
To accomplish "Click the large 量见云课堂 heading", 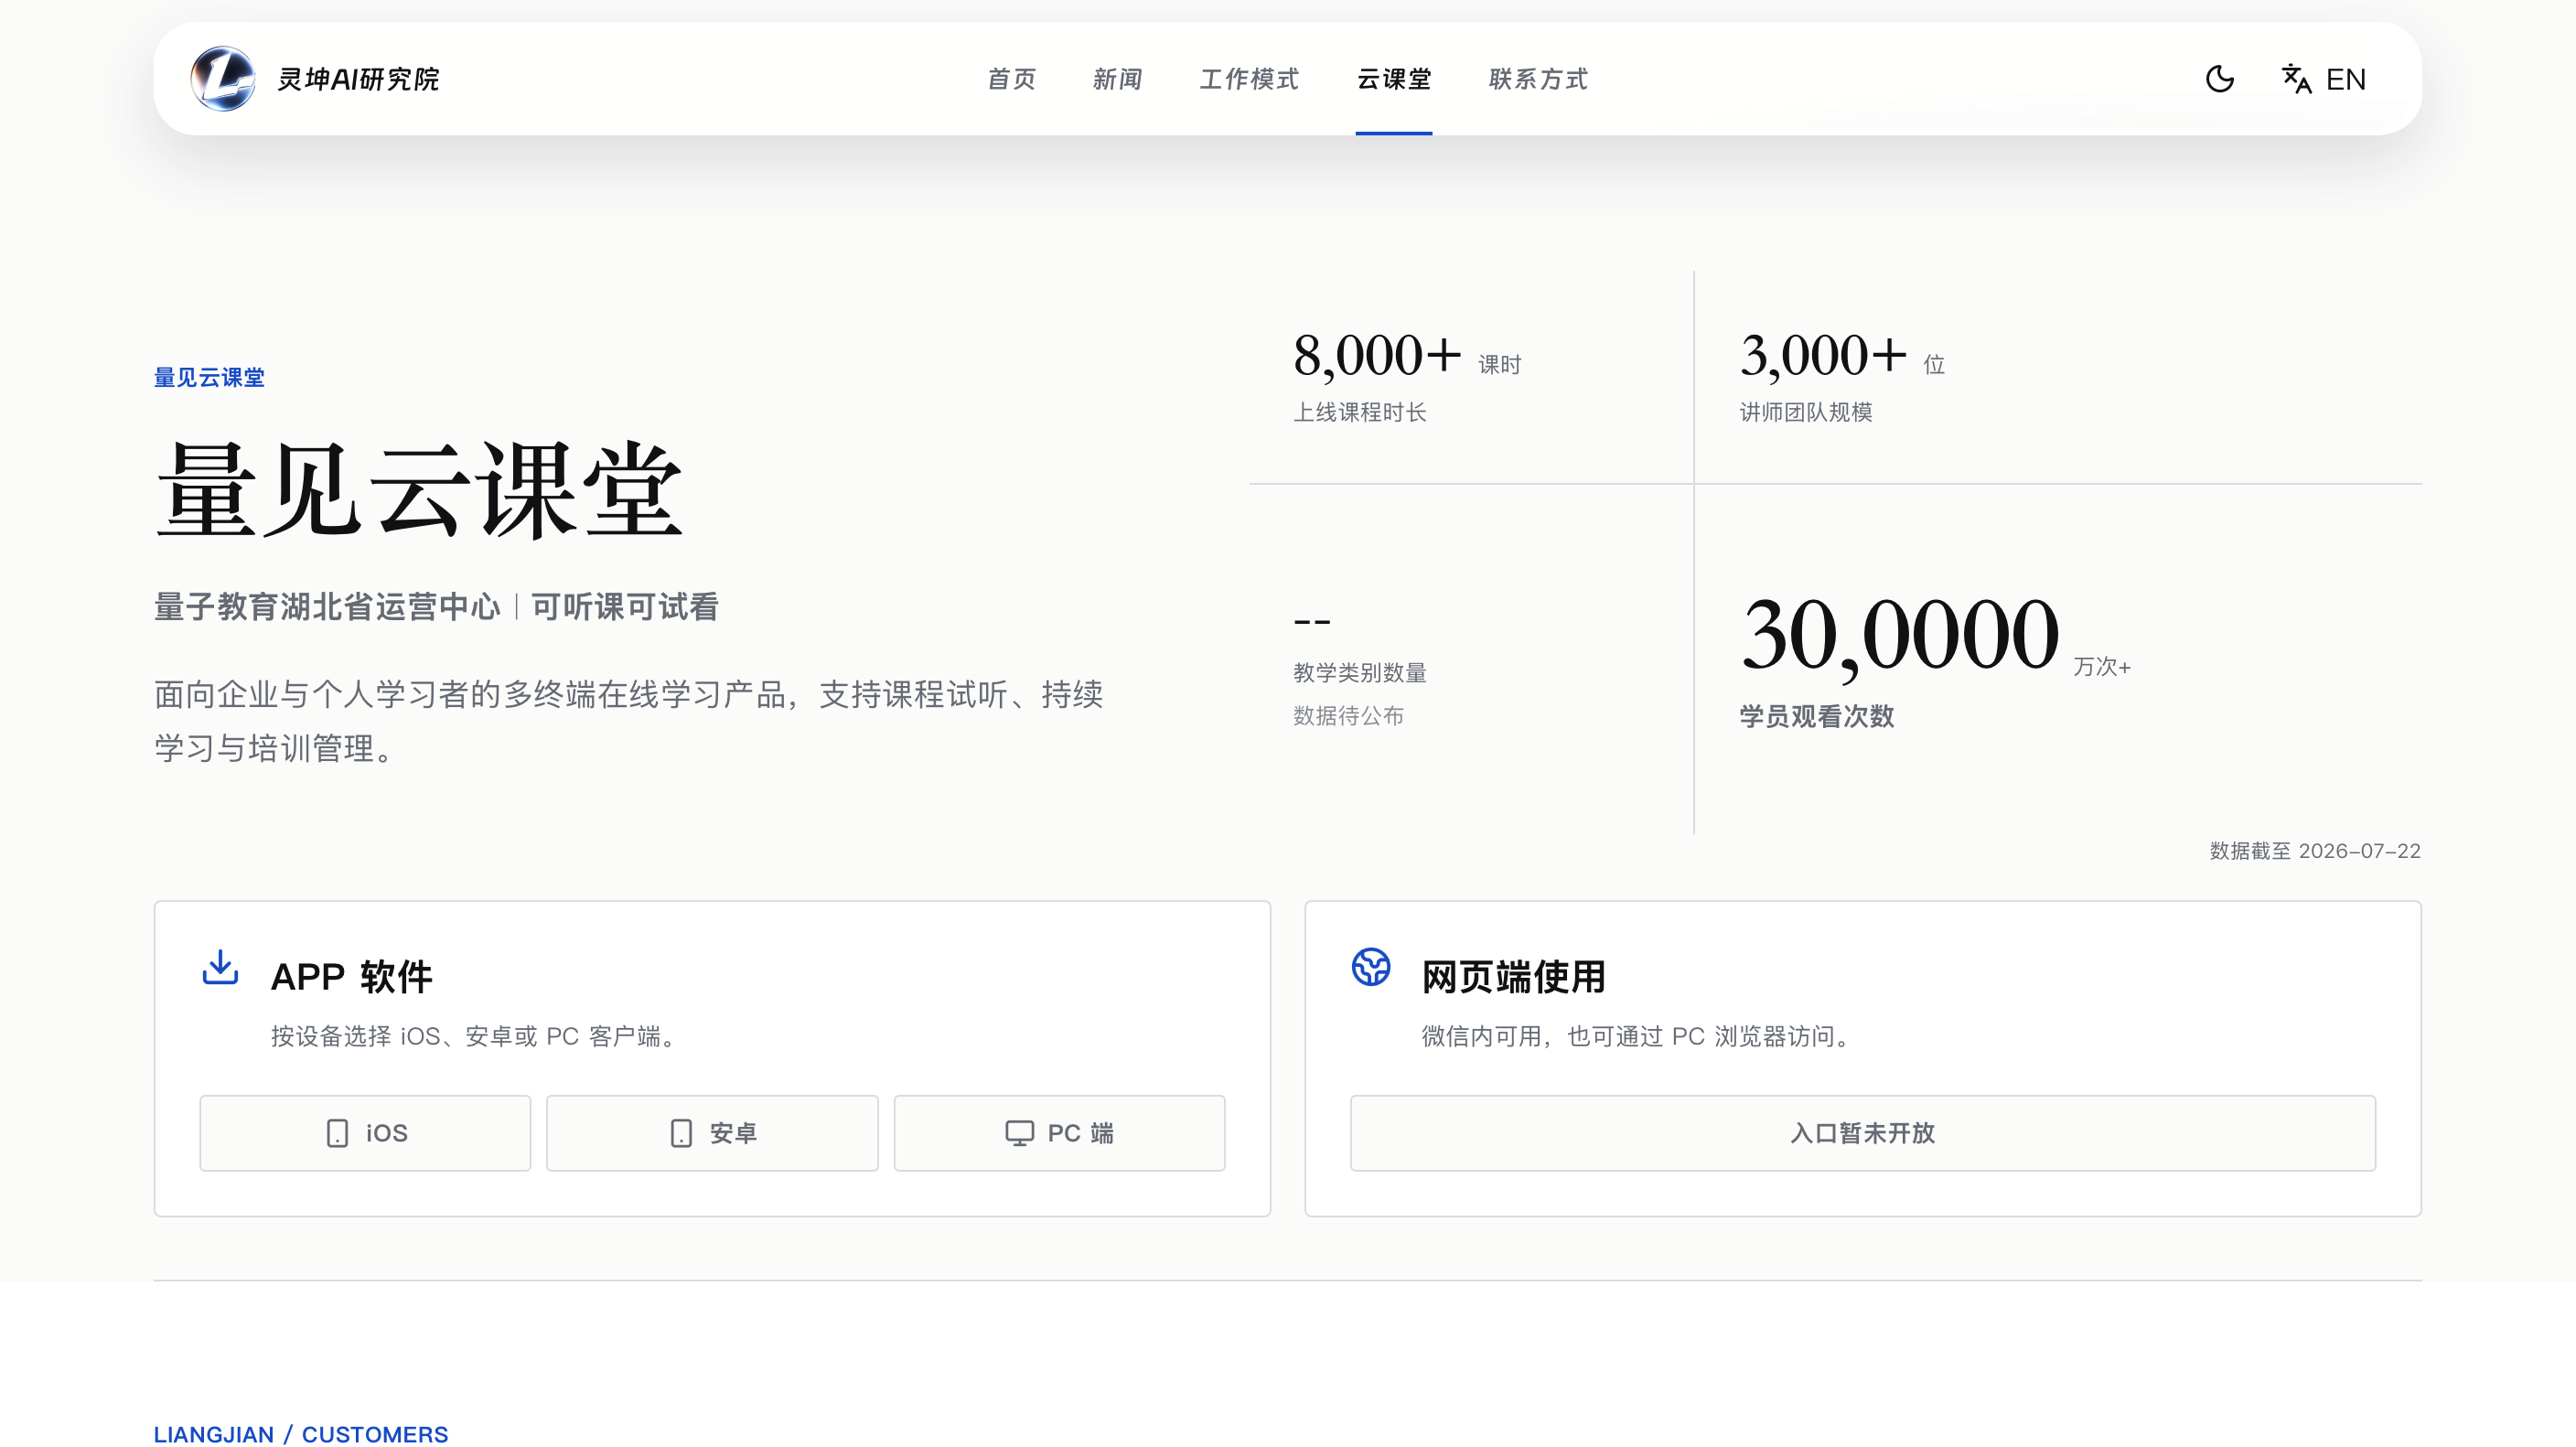I will [420, 491].
